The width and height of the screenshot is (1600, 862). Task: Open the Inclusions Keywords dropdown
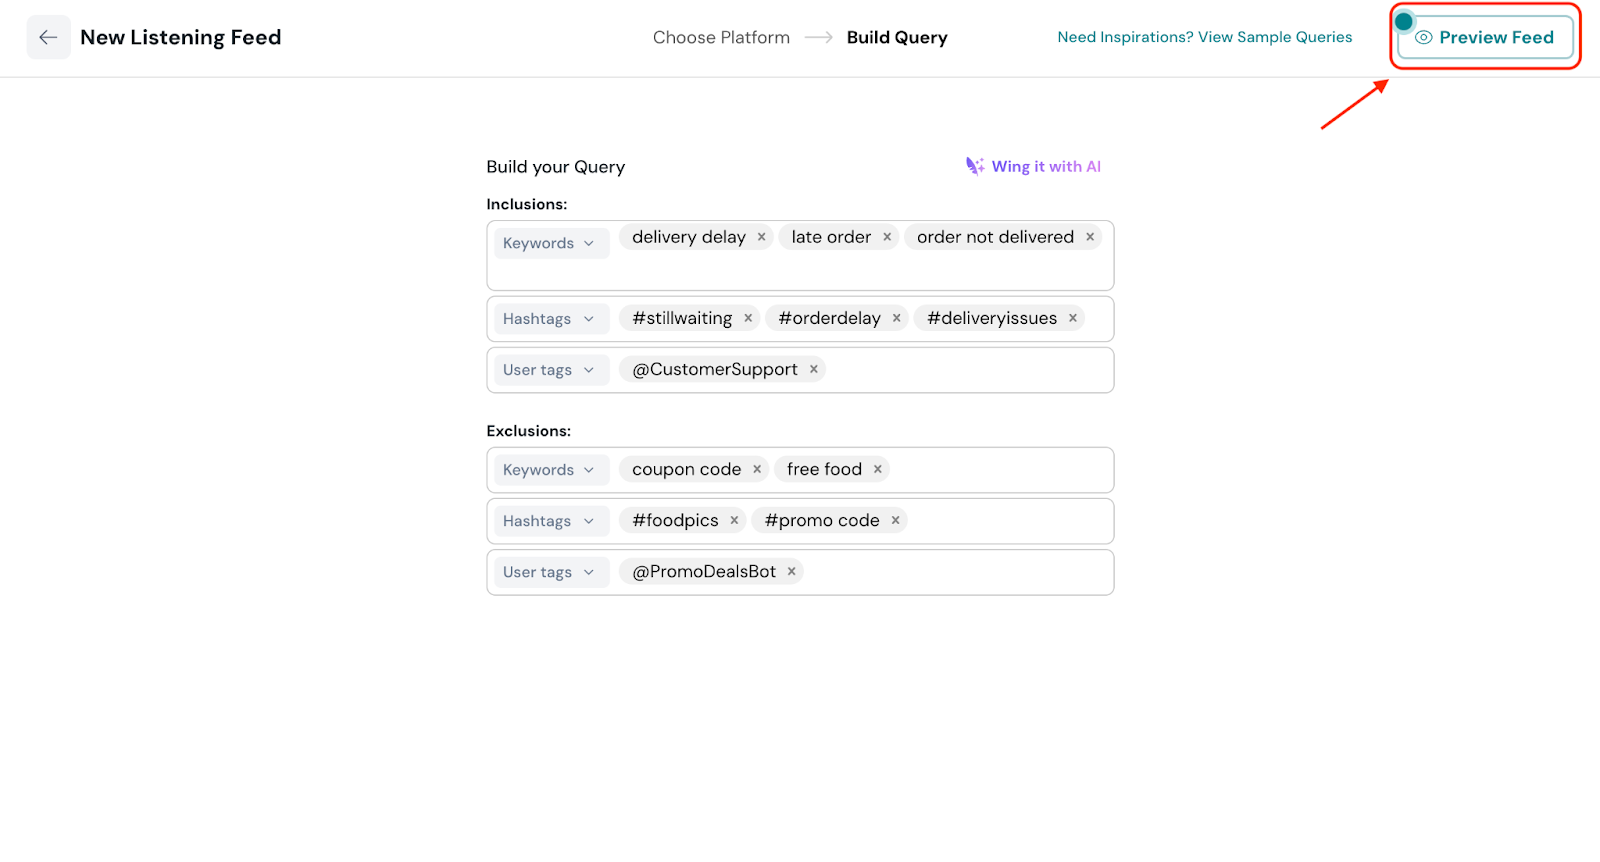(549, 243)
